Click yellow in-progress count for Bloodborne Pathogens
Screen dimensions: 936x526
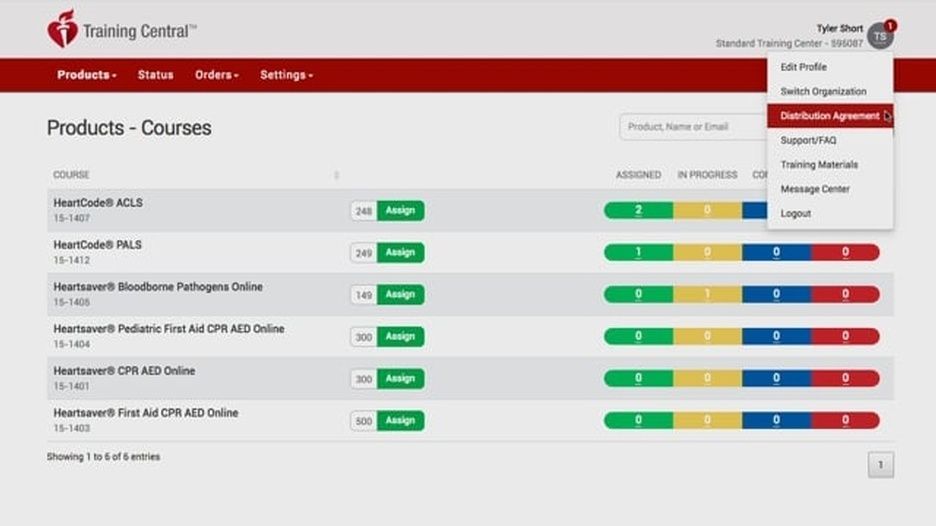707,294
